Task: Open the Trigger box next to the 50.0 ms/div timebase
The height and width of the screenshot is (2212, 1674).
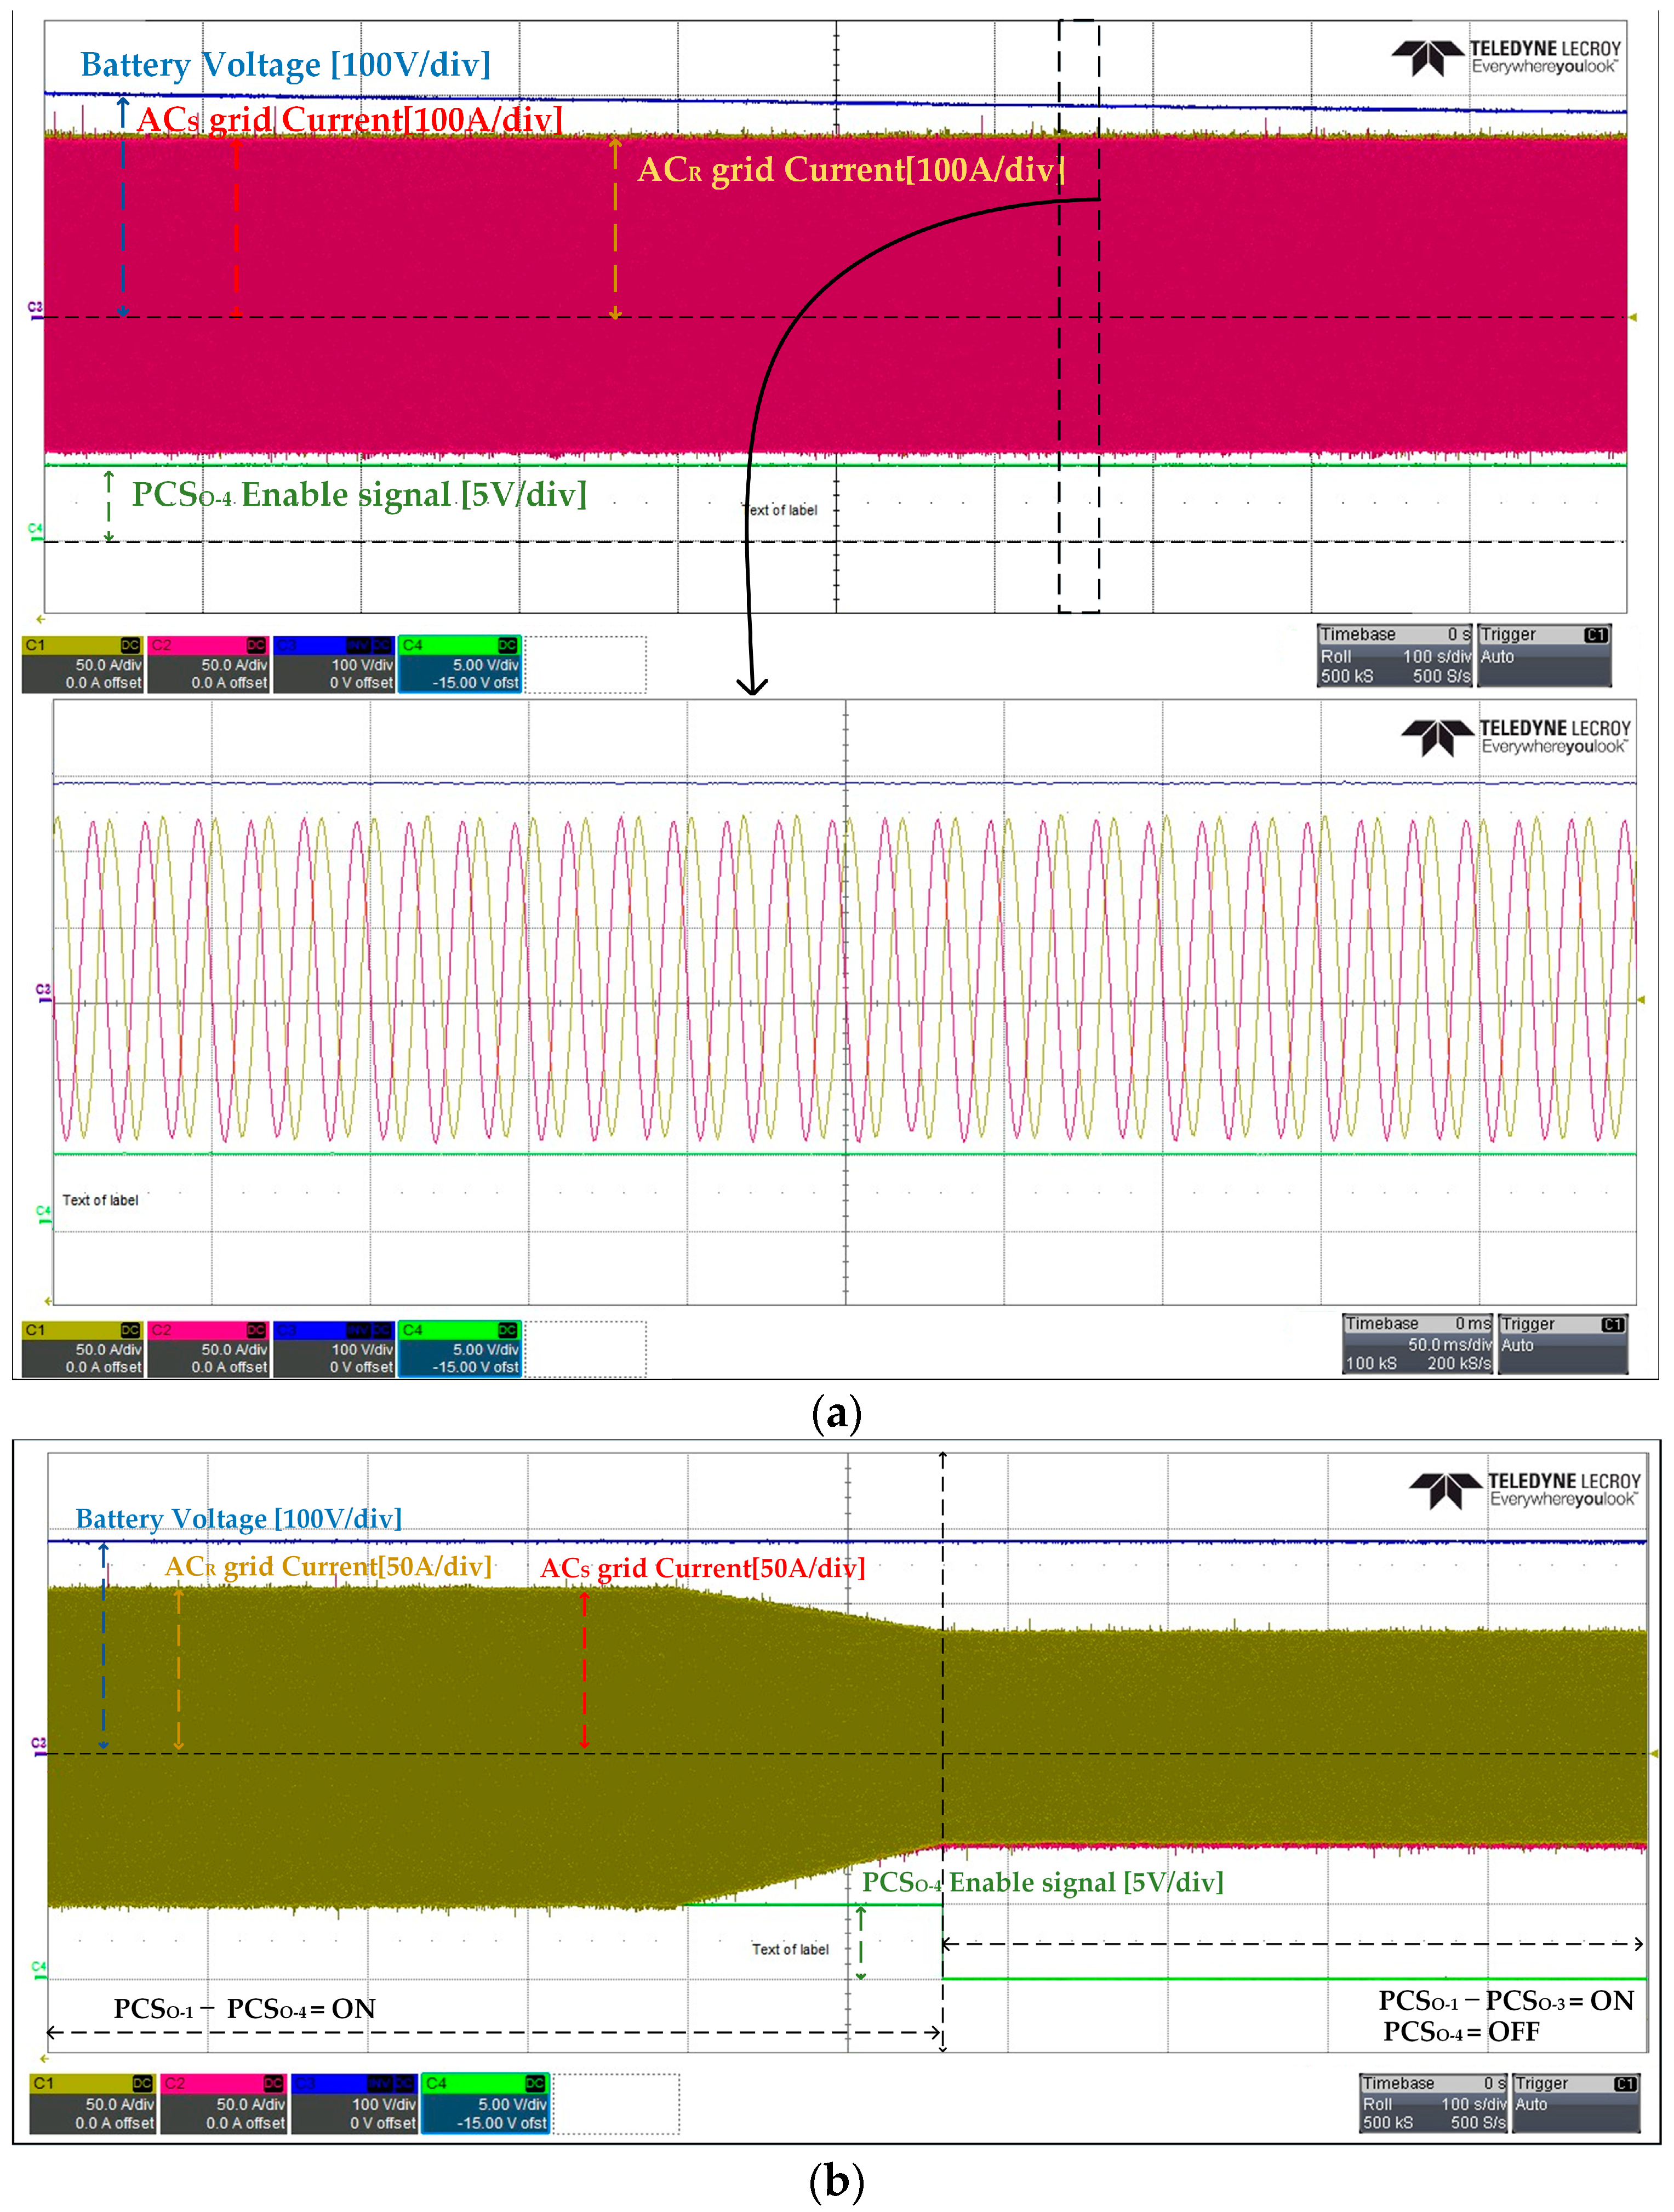Action: coord(1563,1344)
